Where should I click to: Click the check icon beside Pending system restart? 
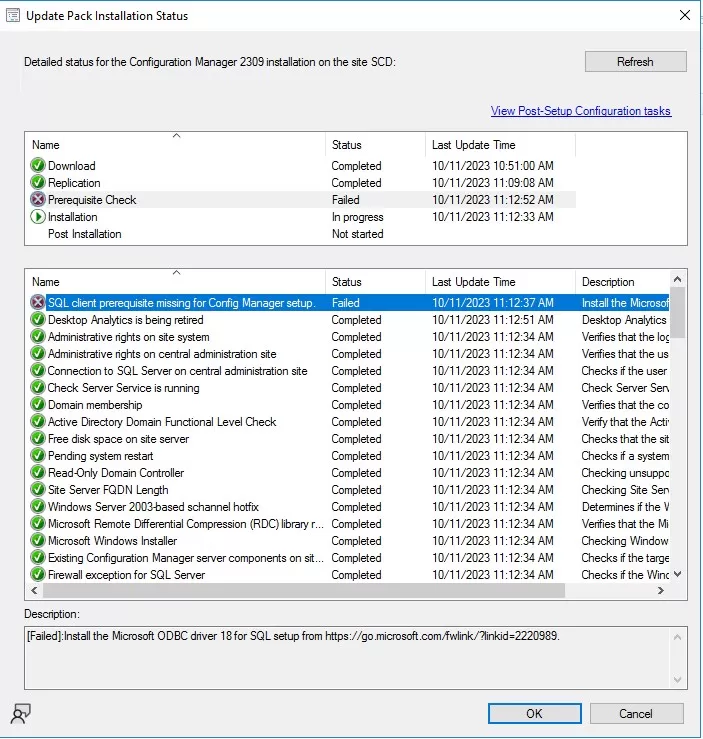[38, 455]
